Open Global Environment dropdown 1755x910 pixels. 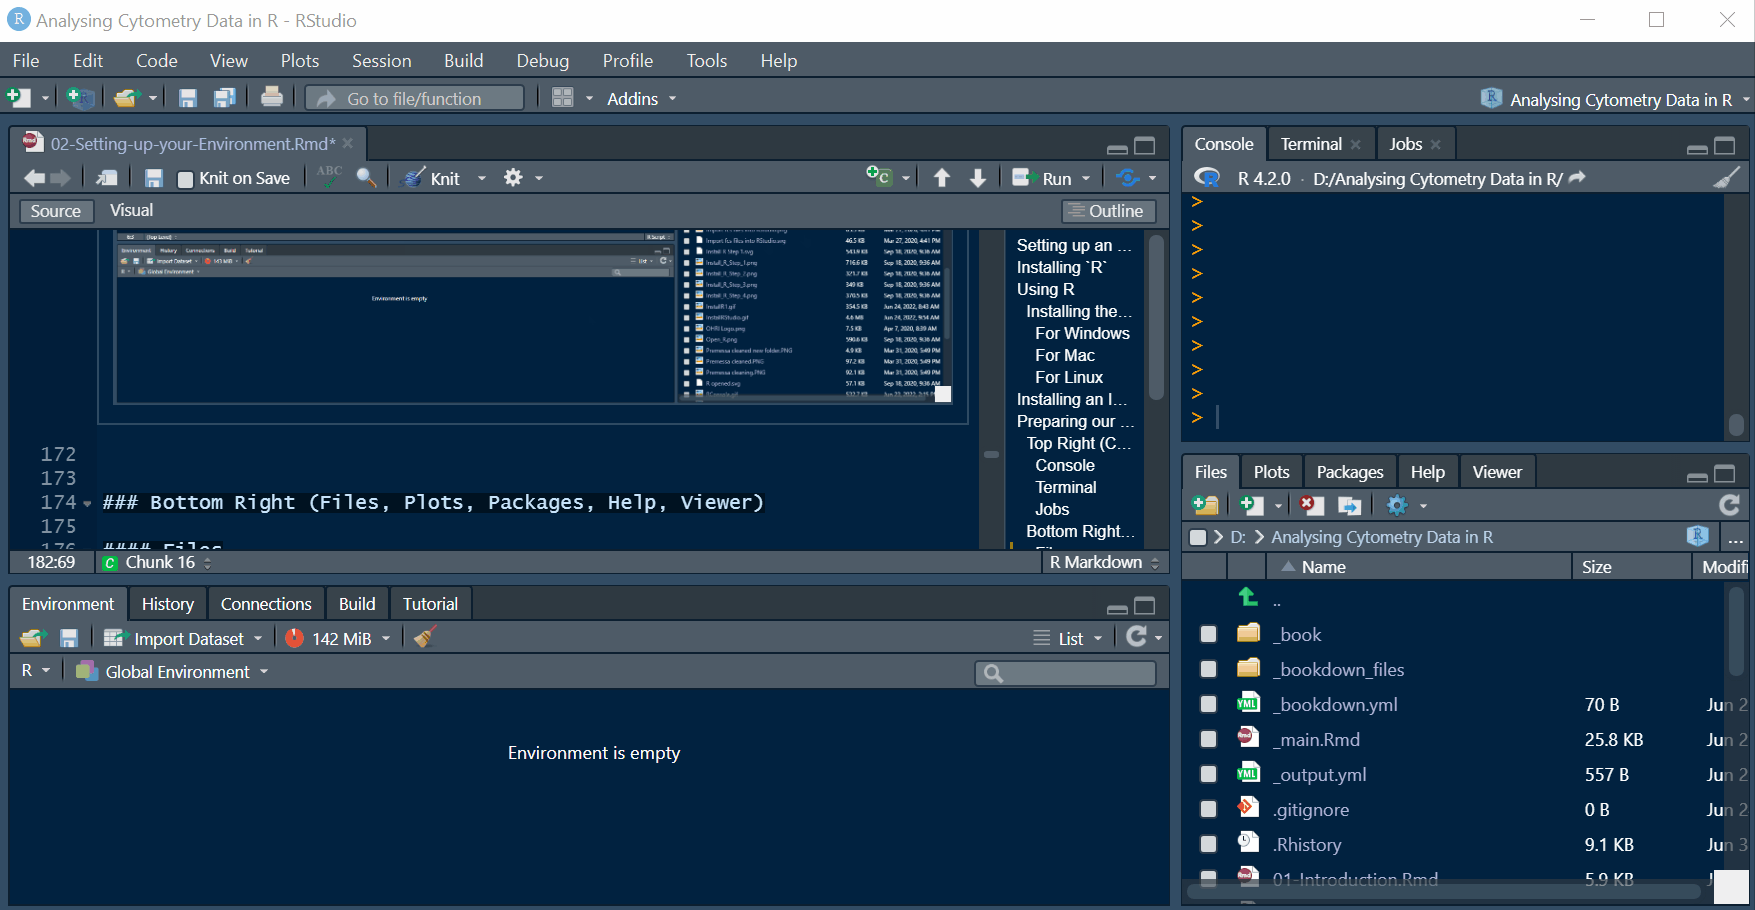(172, 671)
